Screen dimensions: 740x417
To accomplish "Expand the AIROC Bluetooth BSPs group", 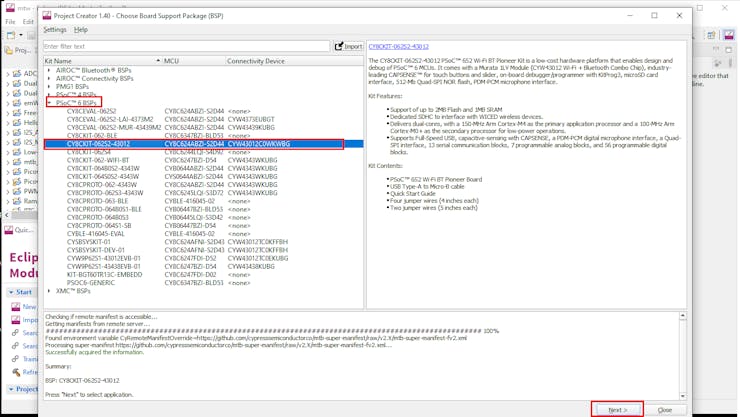I will pos(49,70).
